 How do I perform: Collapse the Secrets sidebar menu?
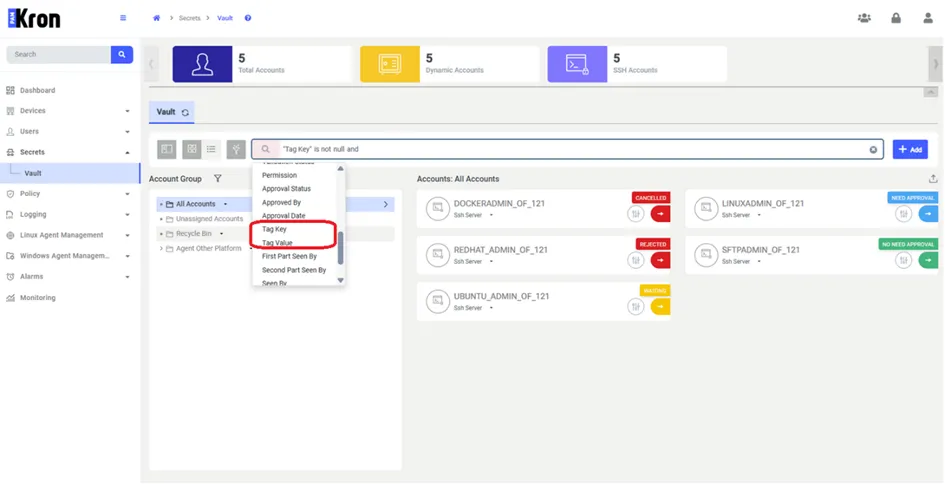click(x=127, y=152)
